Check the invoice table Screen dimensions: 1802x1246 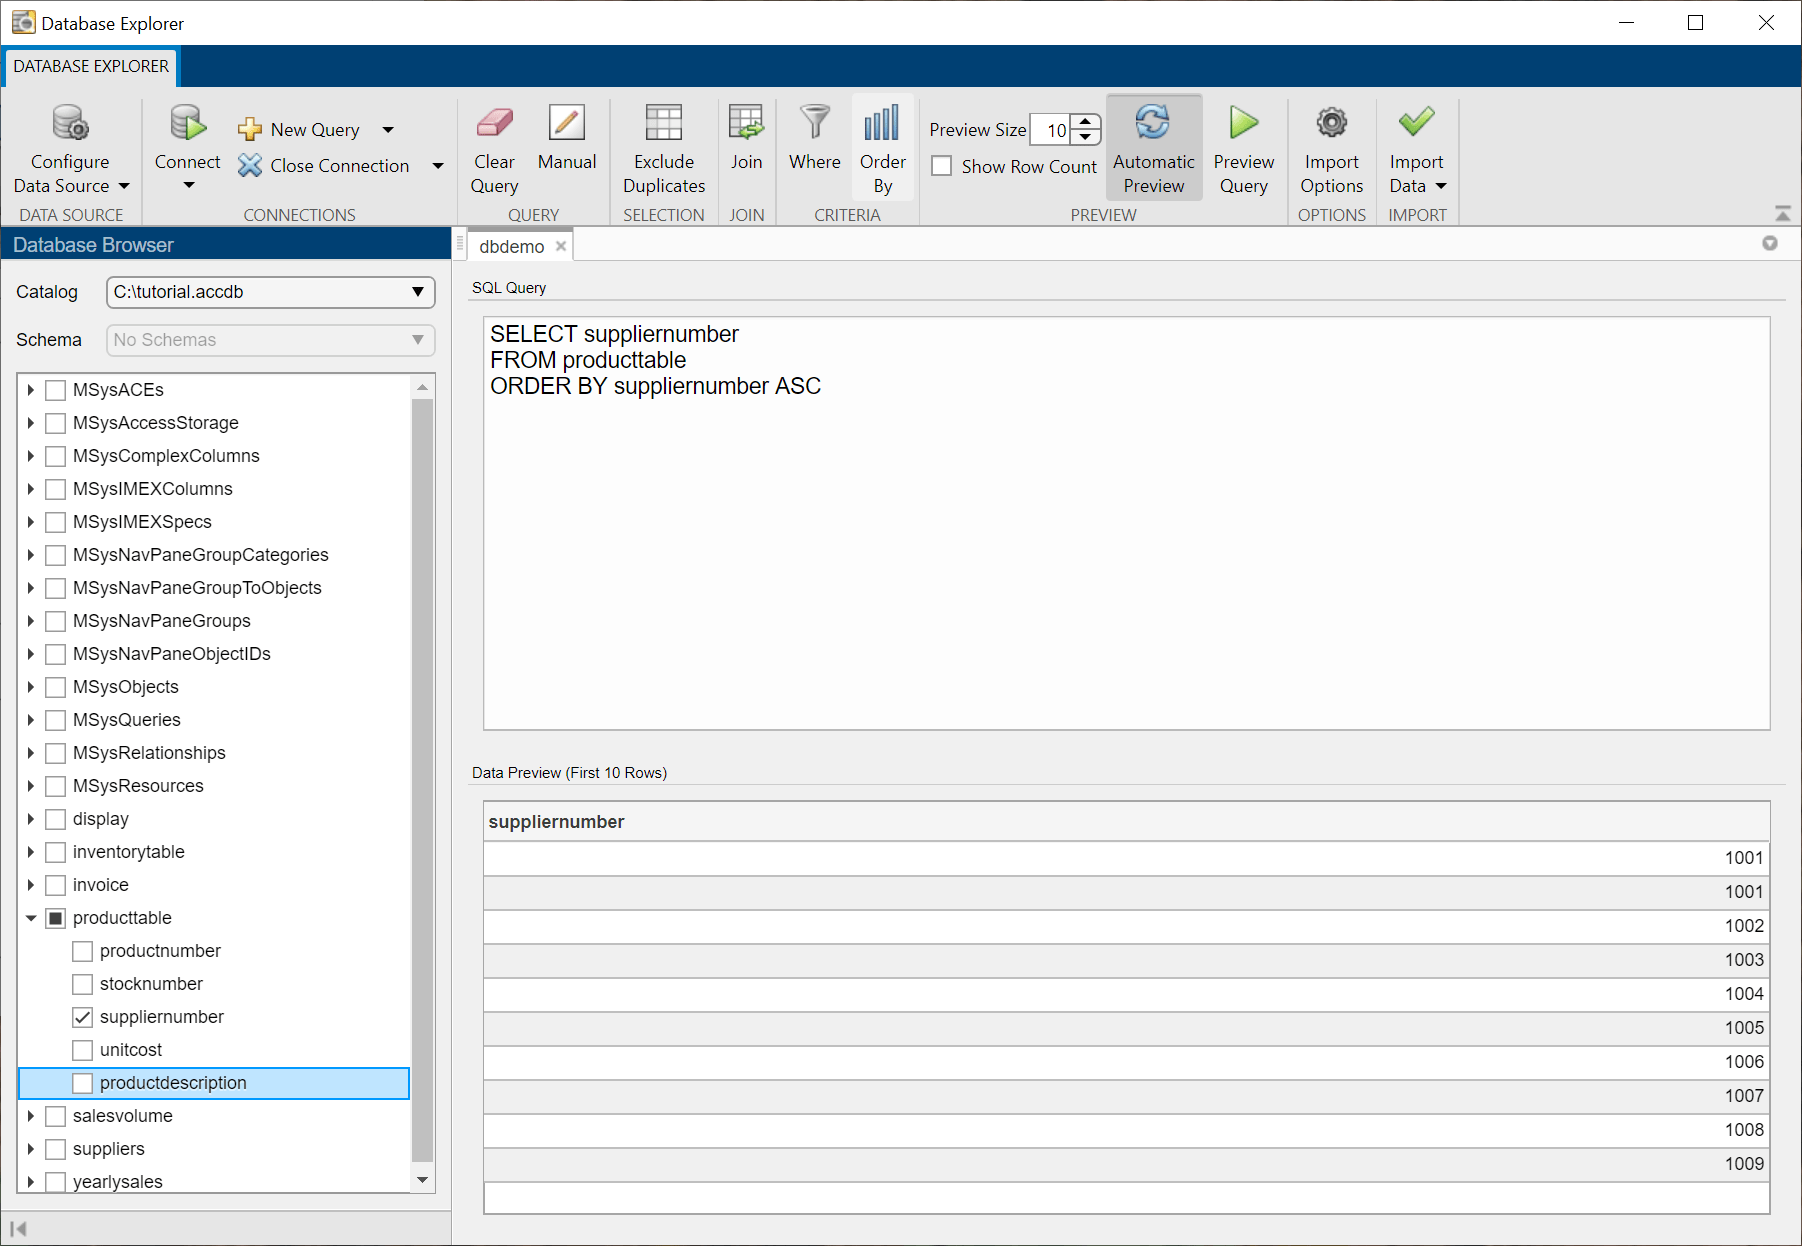[56, 885]
